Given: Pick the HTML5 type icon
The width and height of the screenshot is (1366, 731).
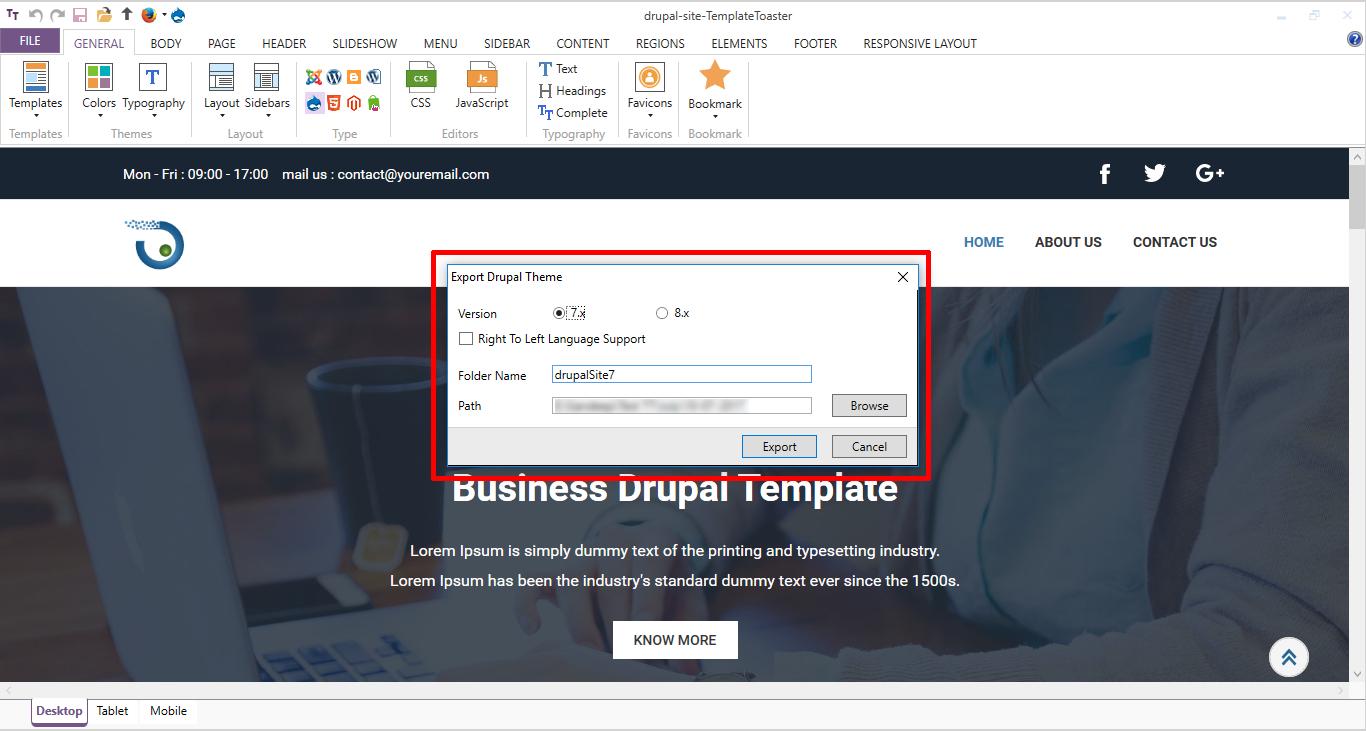Looking at the screenshot, I should [334, 103].
